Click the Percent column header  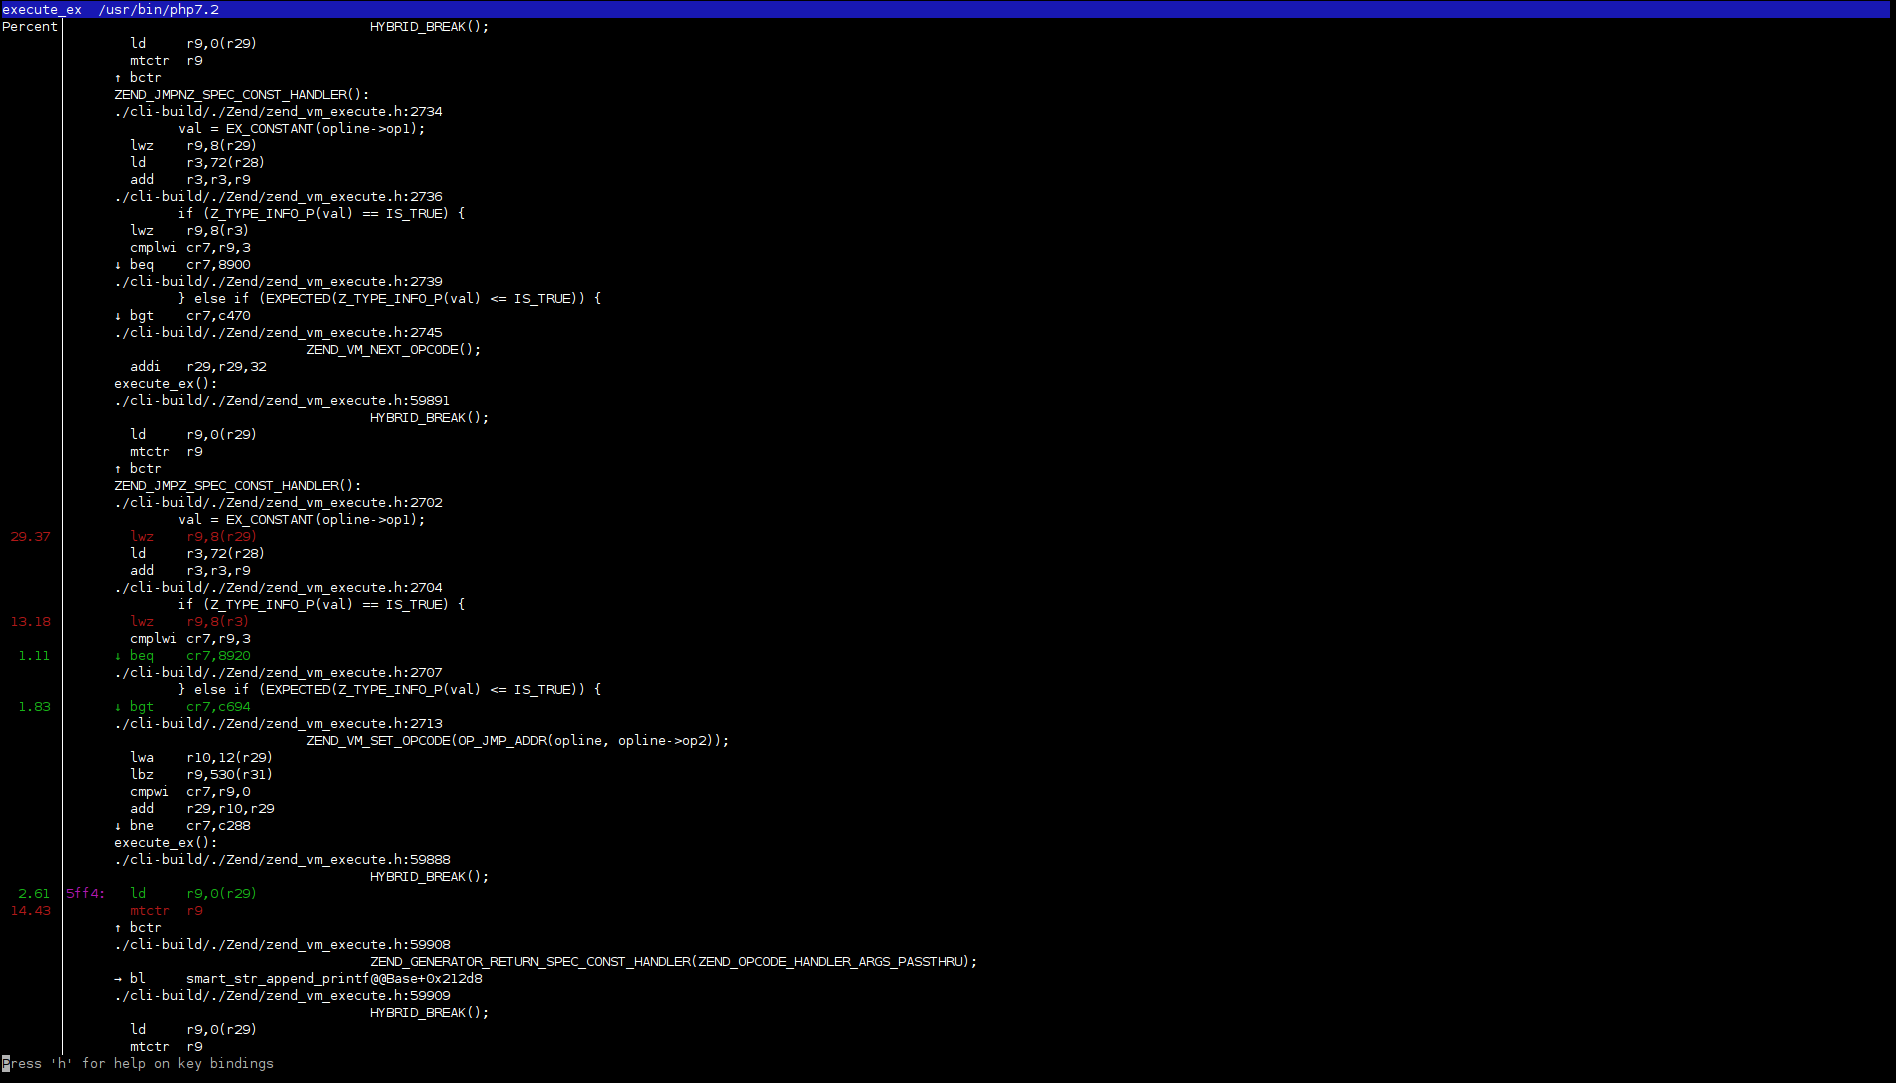pyautogui.click(x=30, y=26)
